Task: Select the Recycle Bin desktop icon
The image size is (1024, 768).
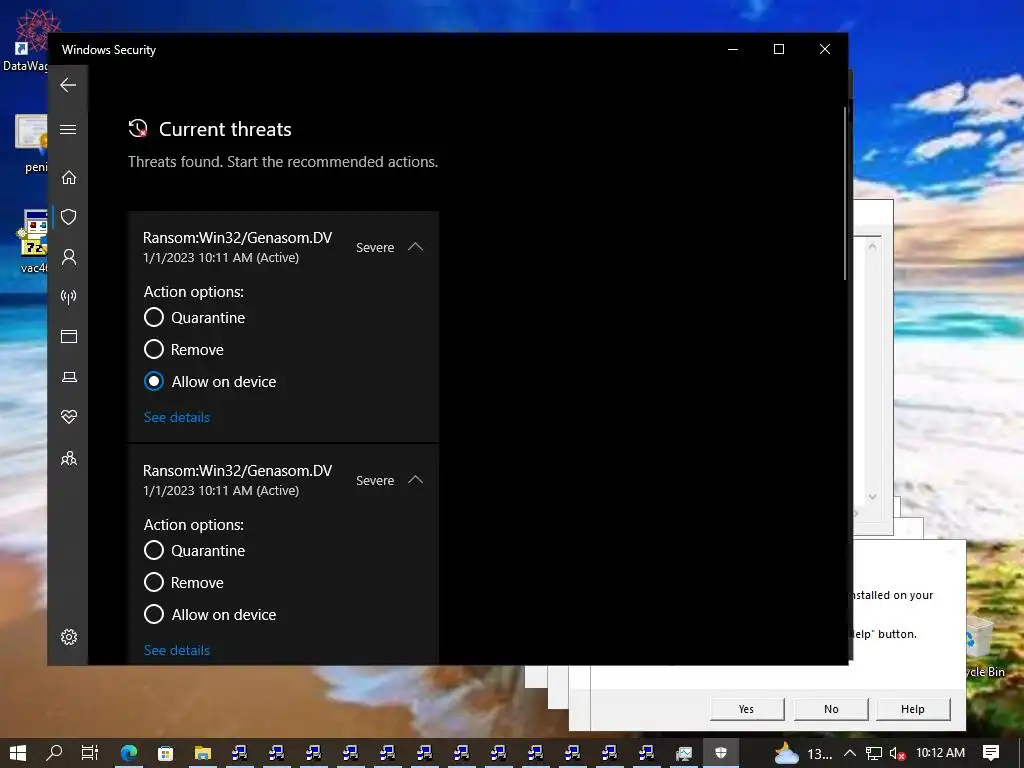Action: pyautogui.click(x=986, y=647)
